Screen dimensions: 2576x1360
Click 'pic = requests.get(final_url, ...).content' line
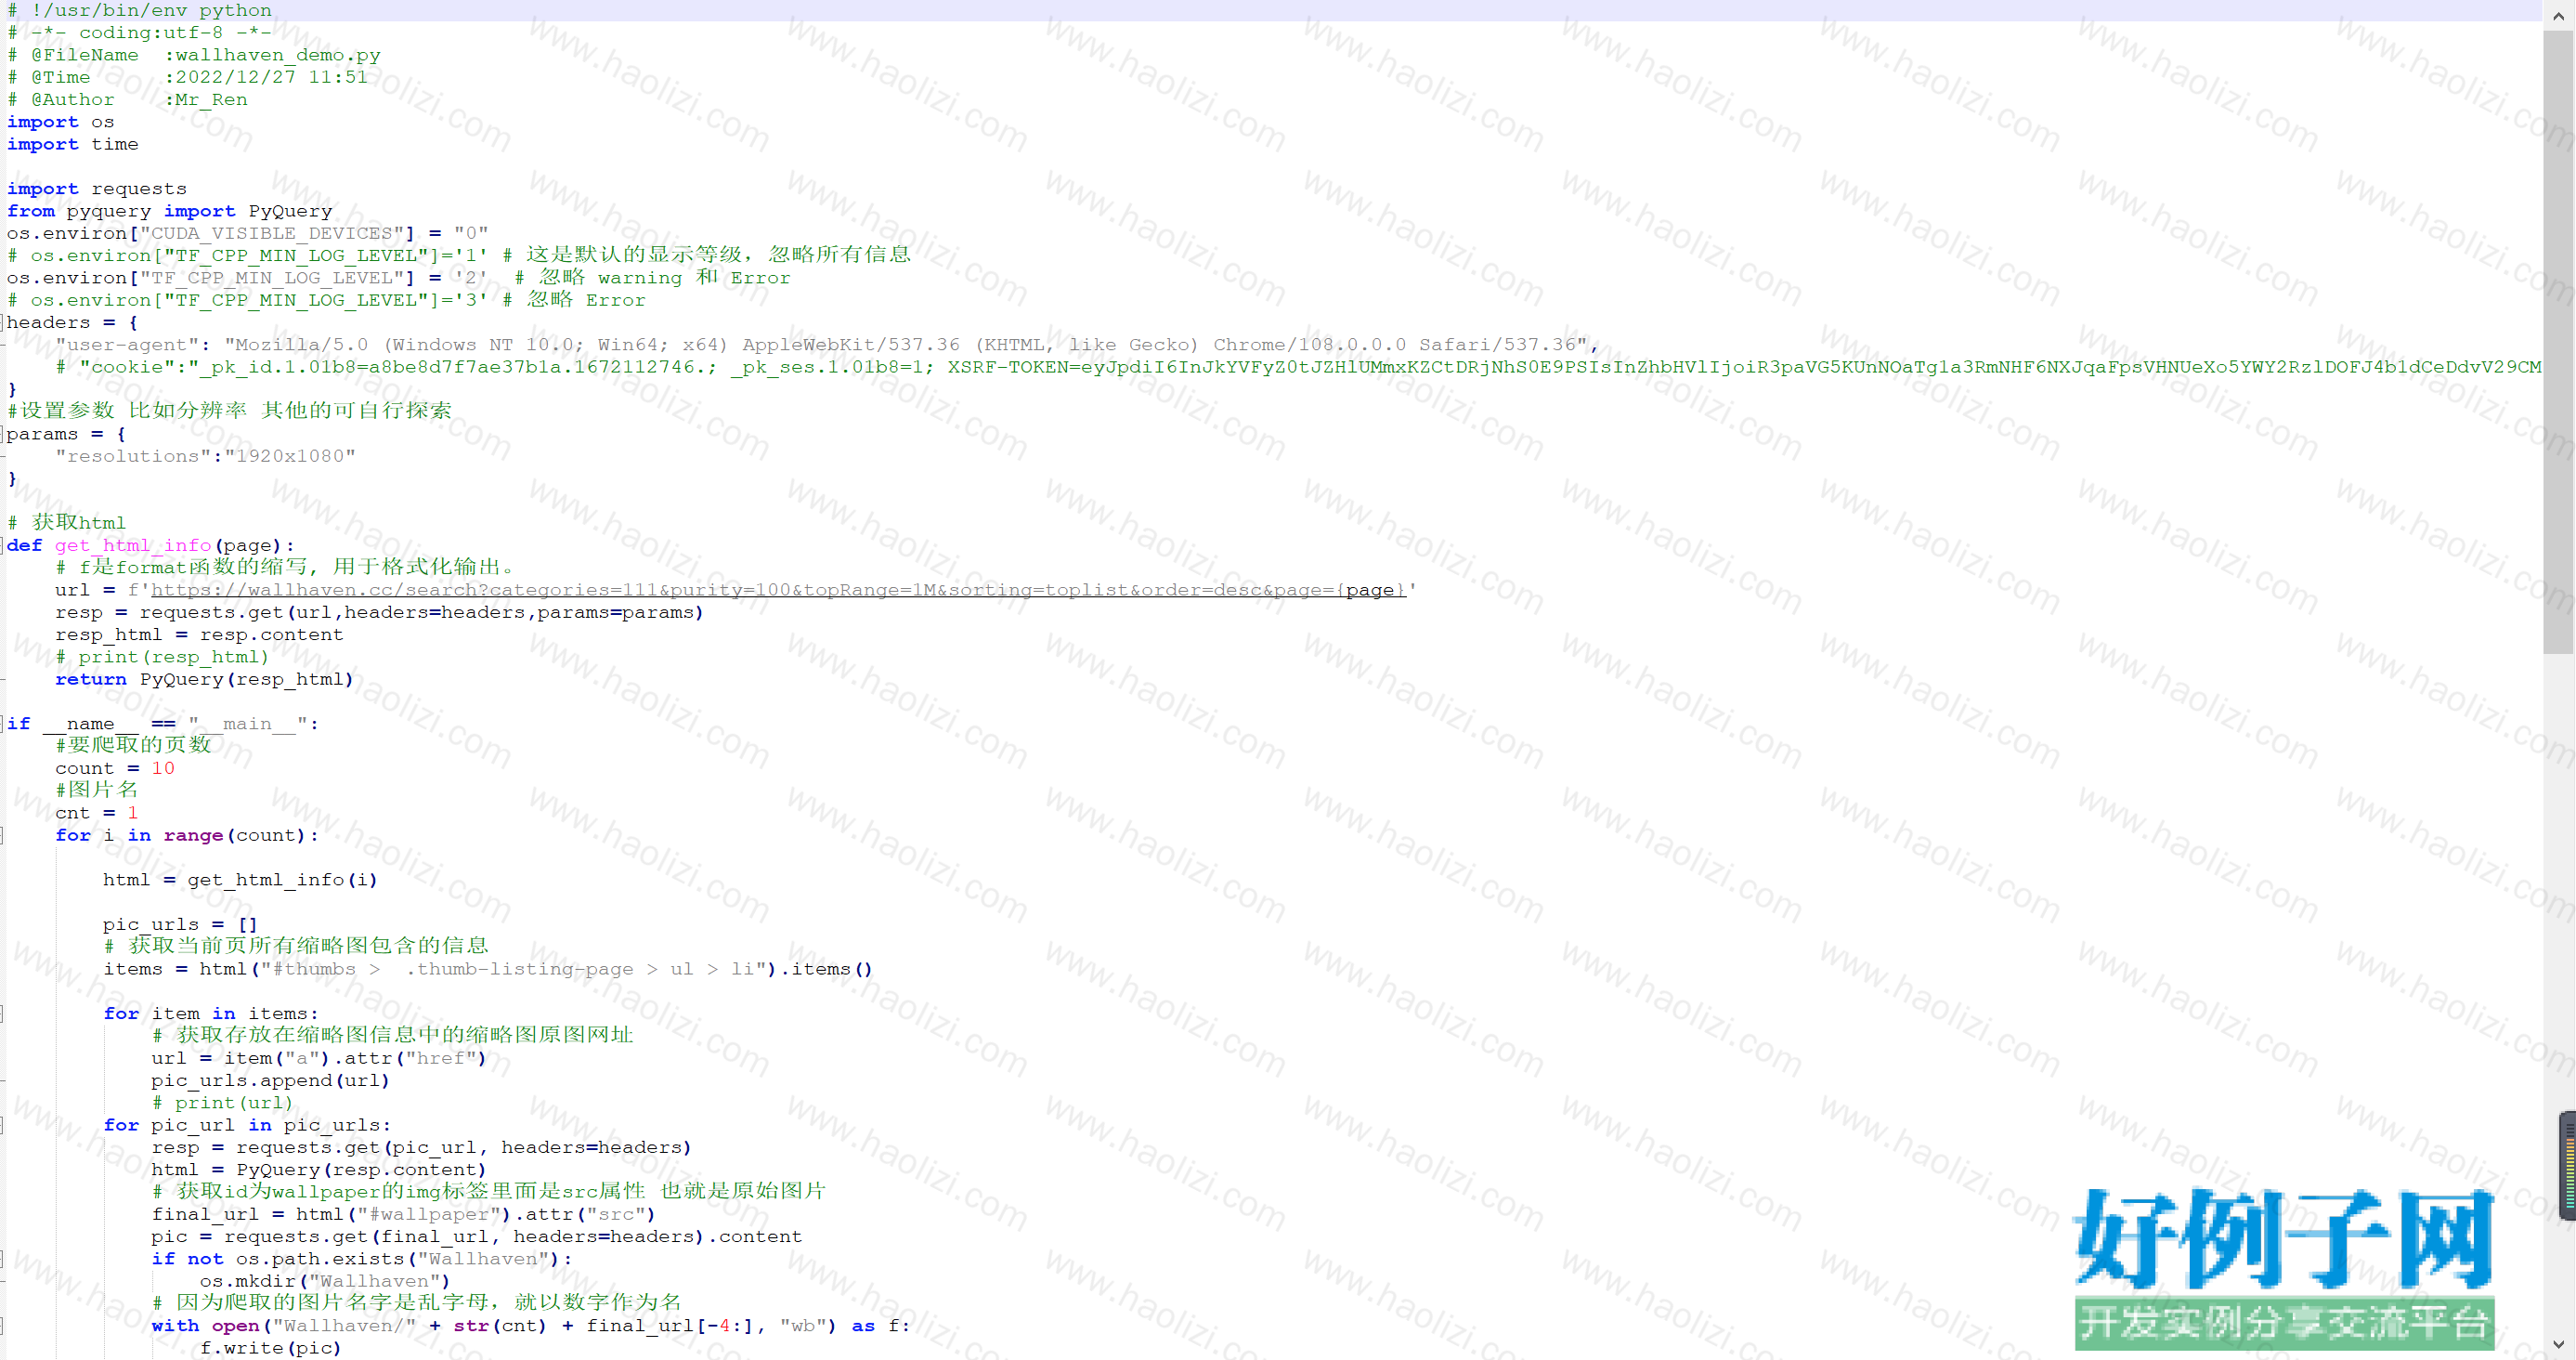tap(477, 1237)
